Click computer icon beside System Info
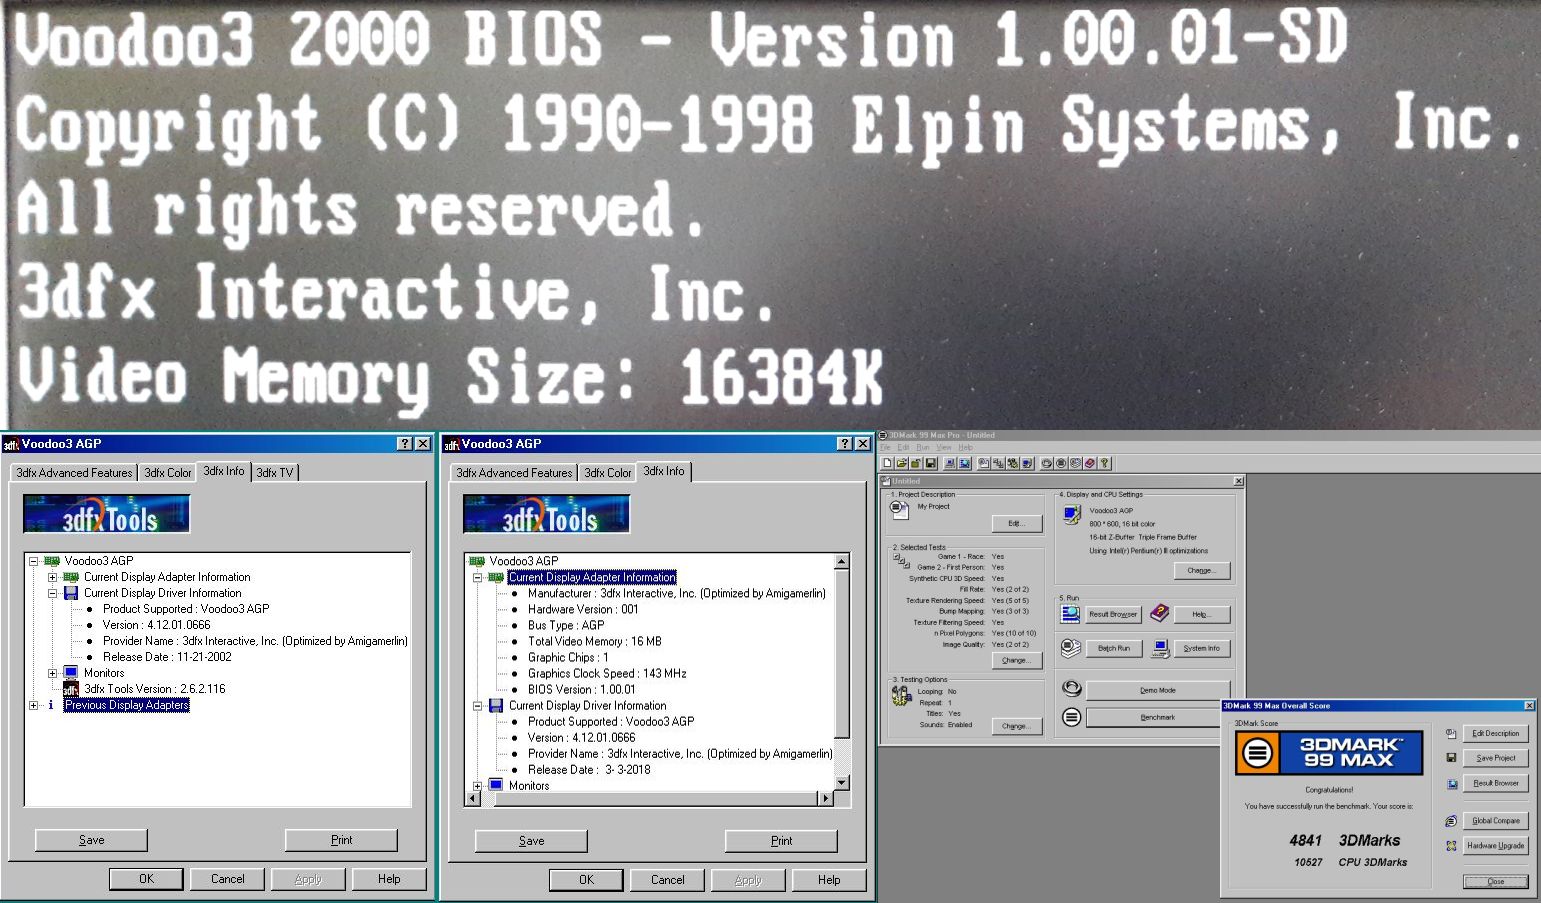Screen dimensions: 1541x903 click(1160, 648)
